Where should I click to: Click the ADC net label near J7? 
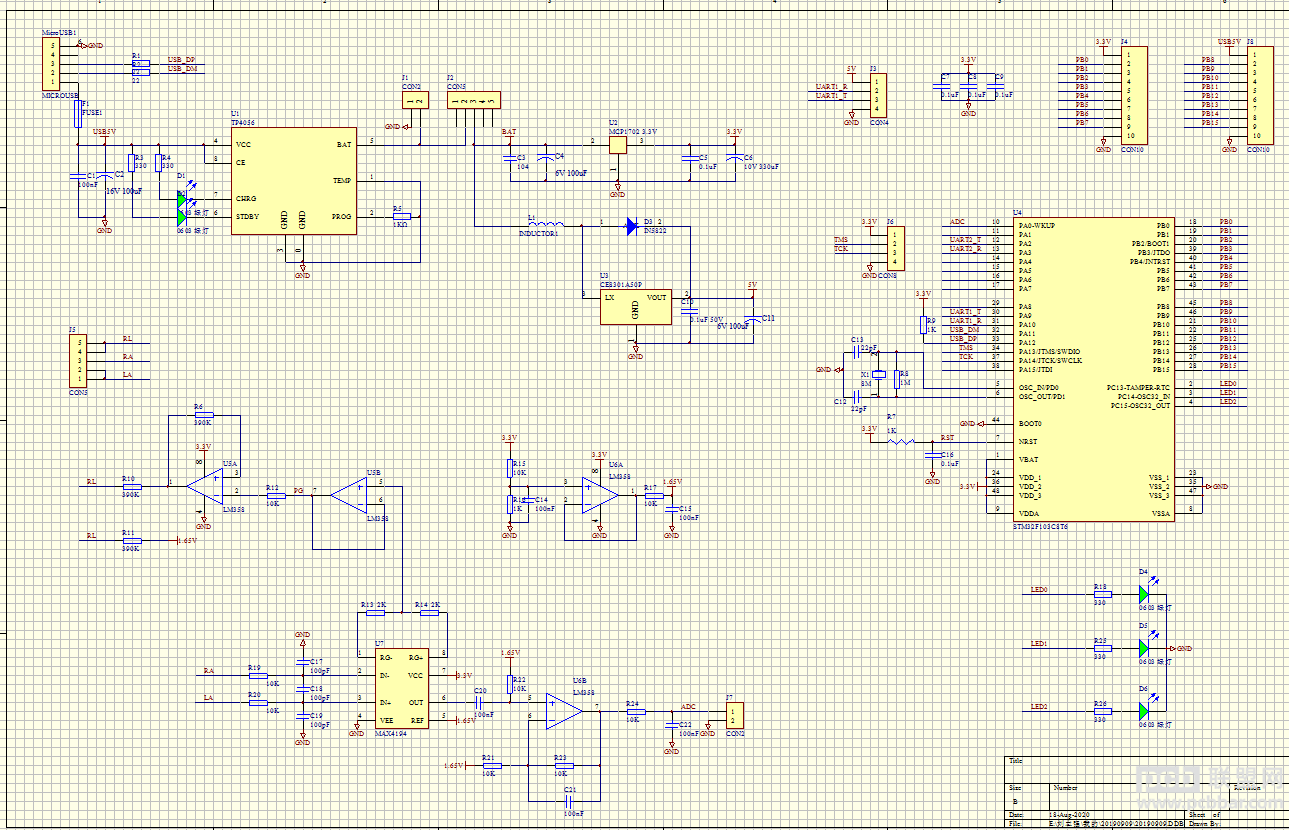pos(688,707)
